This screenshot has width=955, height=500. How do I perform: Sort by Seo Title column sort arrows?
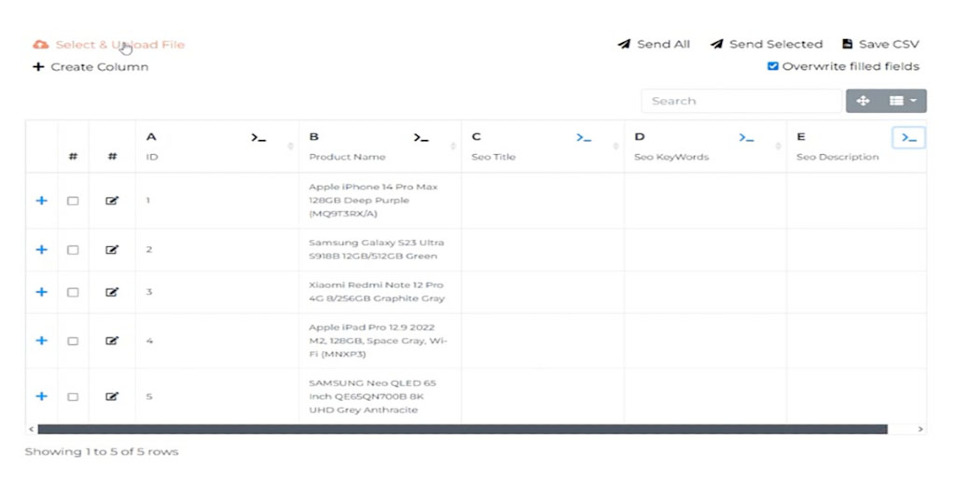[x=616, y=146]
